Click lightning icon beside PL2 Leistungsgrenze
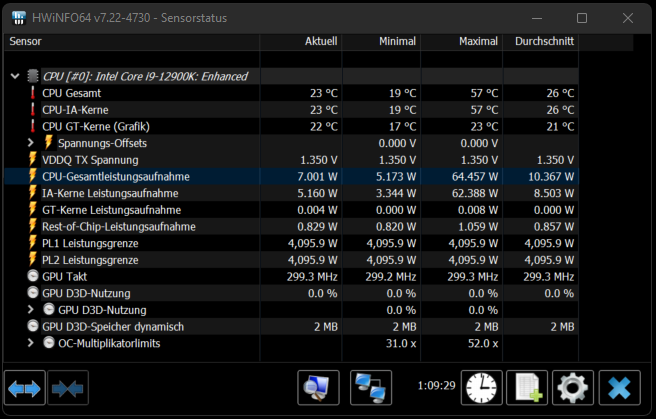The width and height of the screenshot is (656, 419). click(x=33, y=260)
